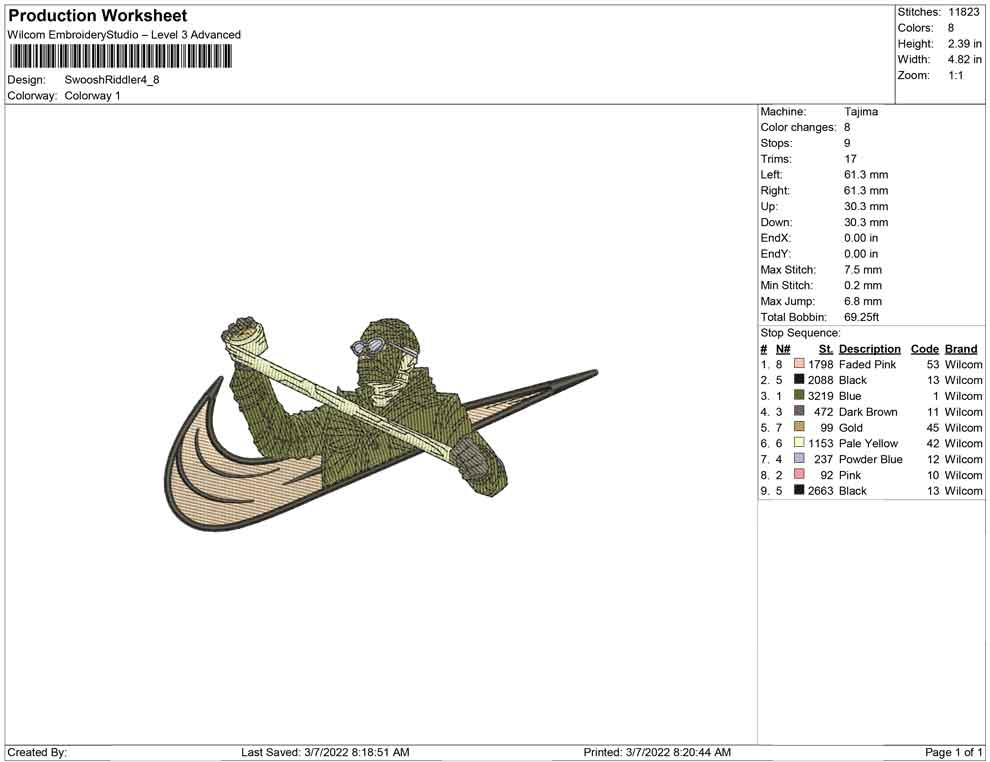Click the Up value 30.3 mm
The width and height of the screenshot is (990, 762).
tap(866, 206)
